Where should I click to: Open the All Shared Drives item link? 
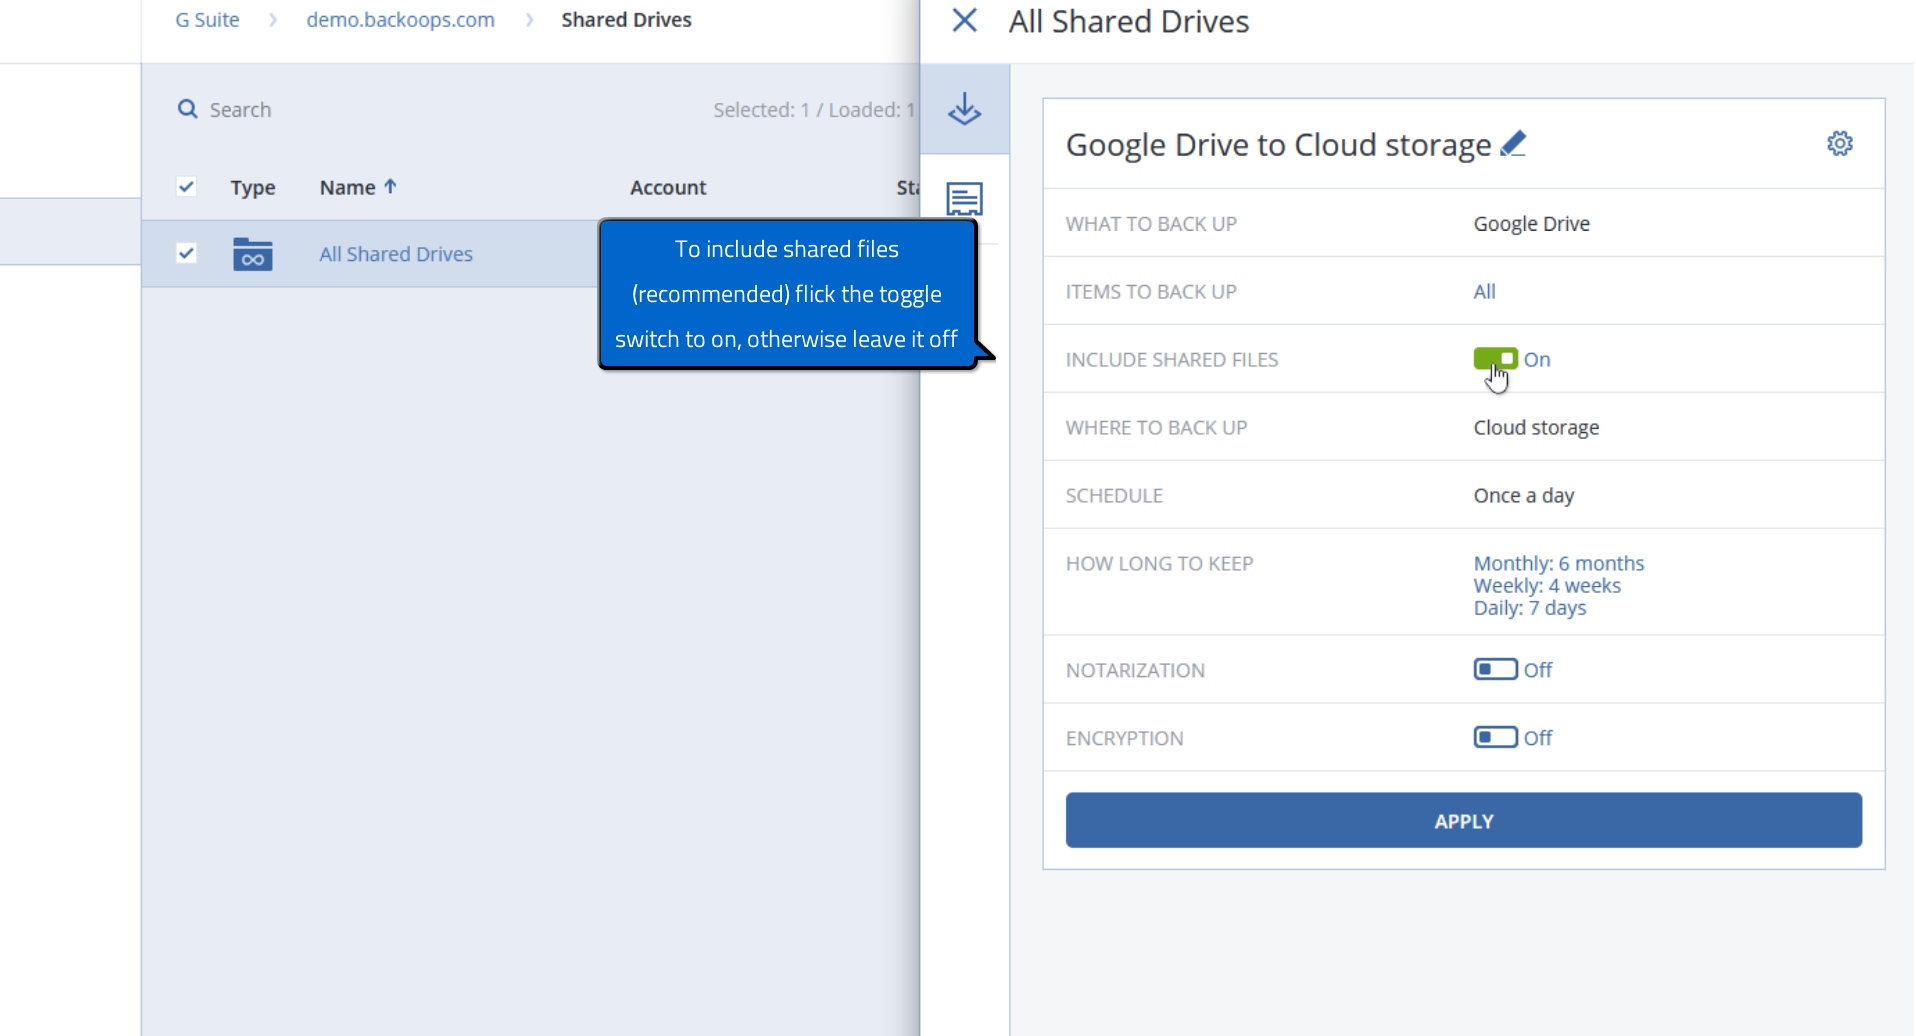pos(396,254)
